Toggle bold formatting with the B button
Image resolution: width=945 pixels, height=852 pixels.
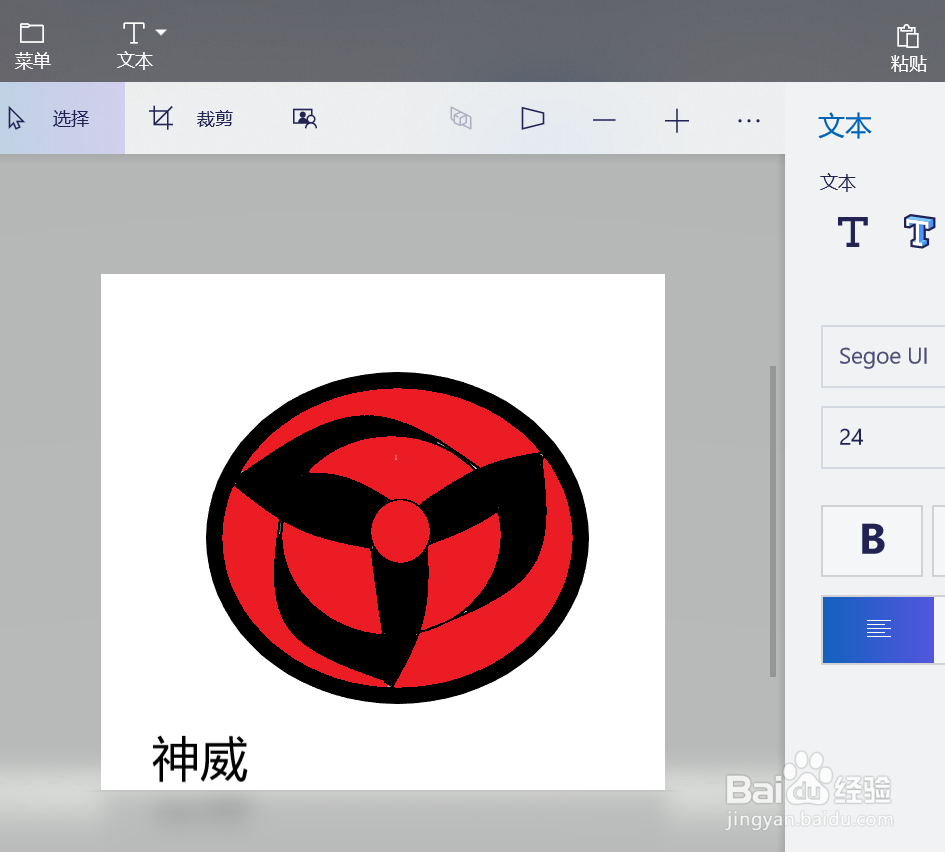coord(871,540)
